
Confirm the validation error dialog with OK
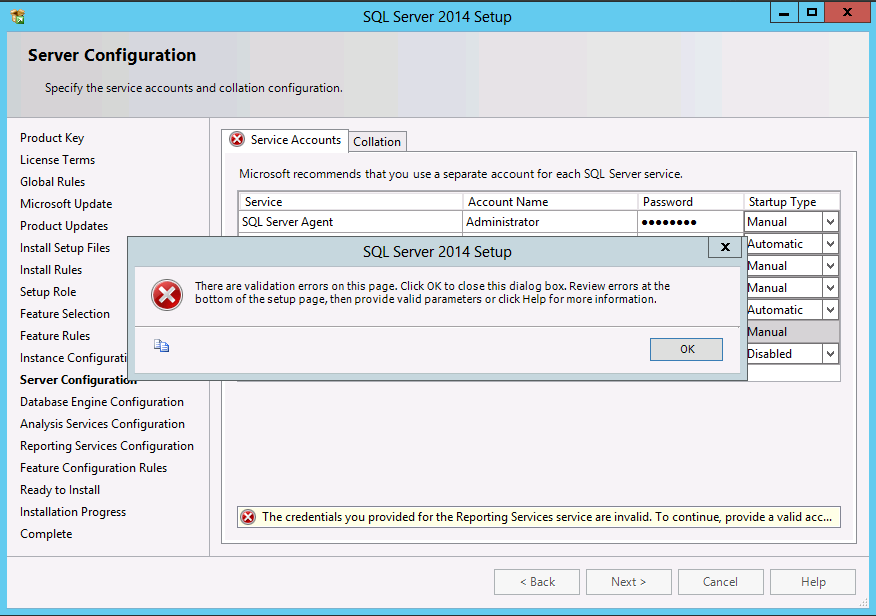686,349
